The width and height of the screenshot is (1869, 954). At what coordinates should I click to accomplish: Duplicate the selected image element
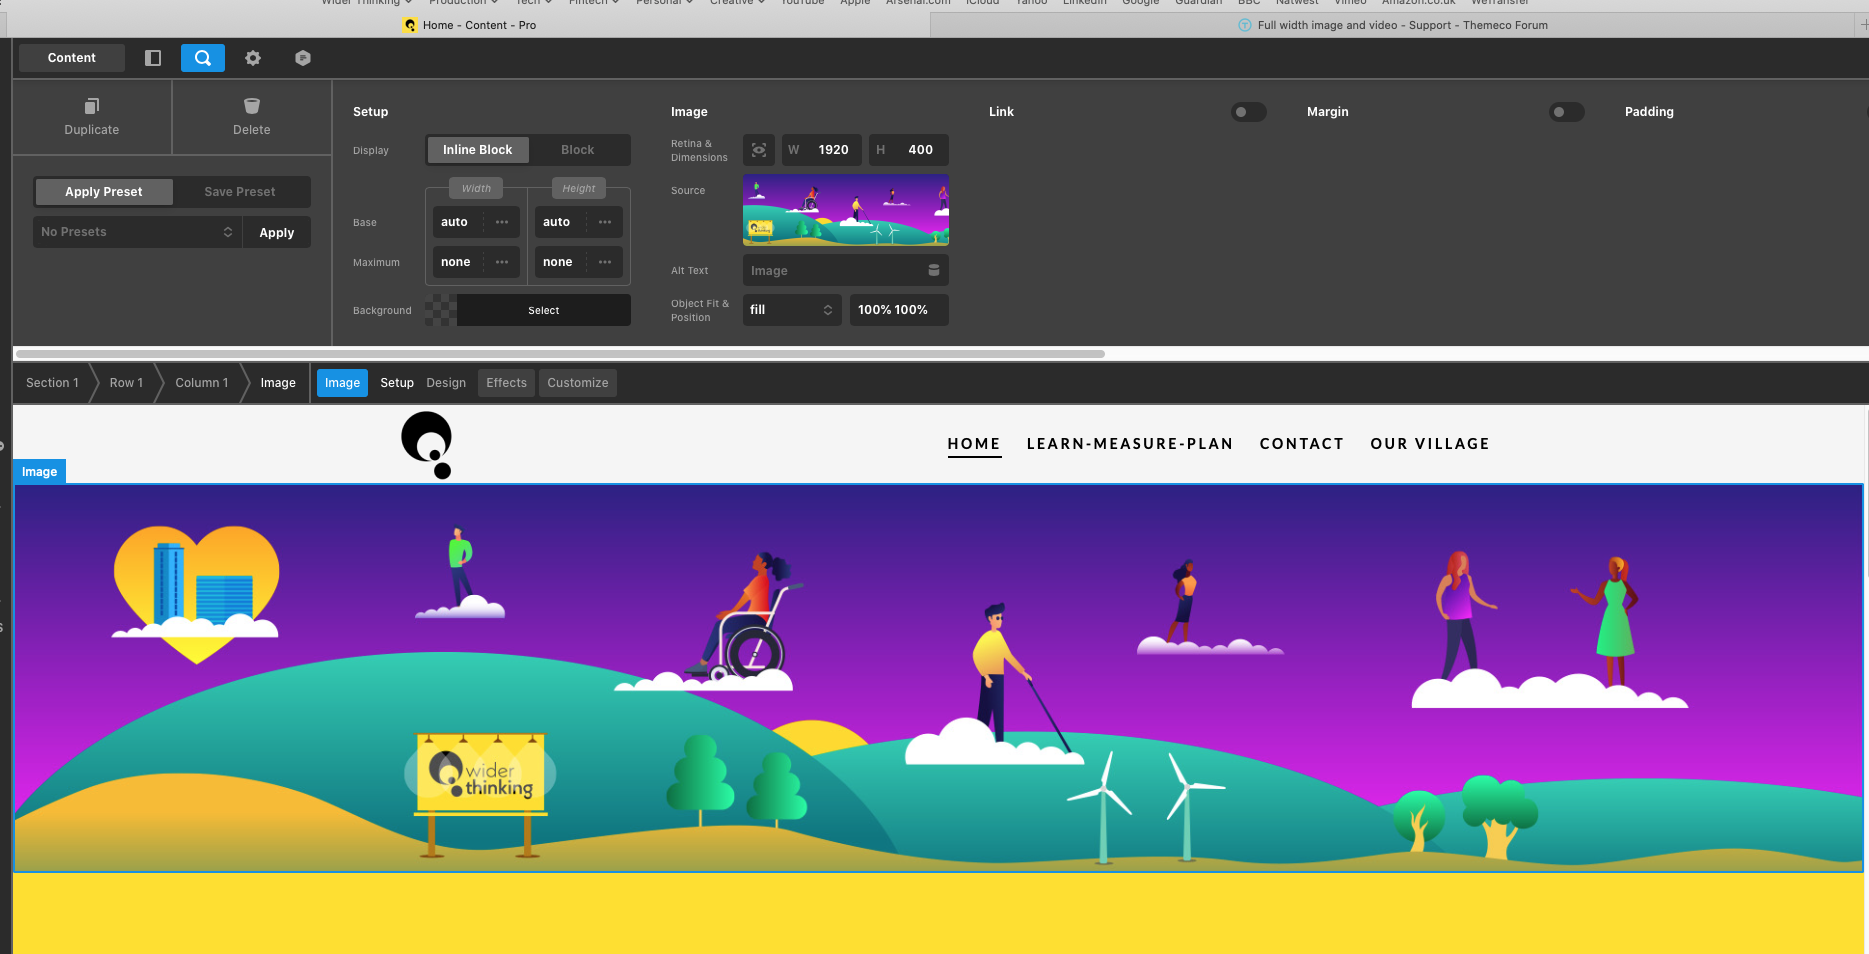[x=92, y=117]
